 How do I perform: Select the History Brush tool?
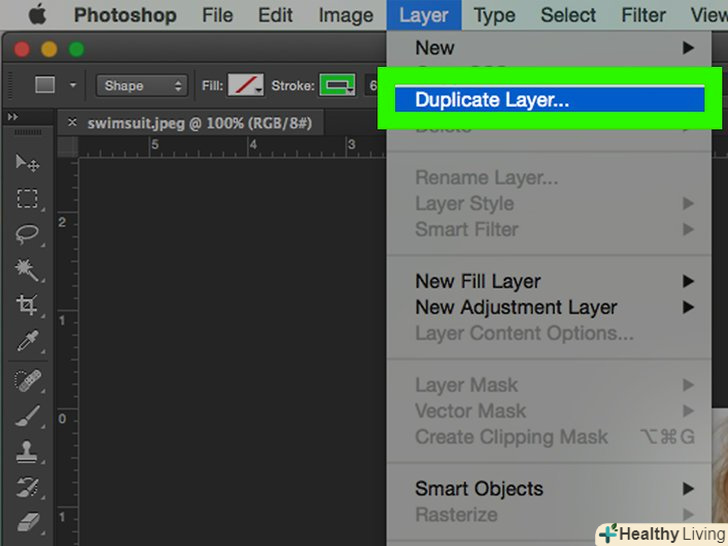27,487
